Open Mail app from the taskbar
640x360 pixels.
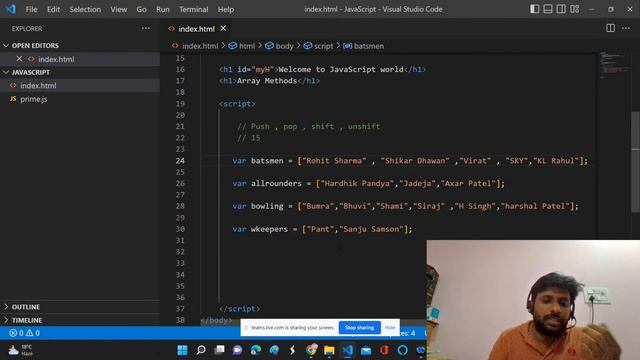[366, 350]
